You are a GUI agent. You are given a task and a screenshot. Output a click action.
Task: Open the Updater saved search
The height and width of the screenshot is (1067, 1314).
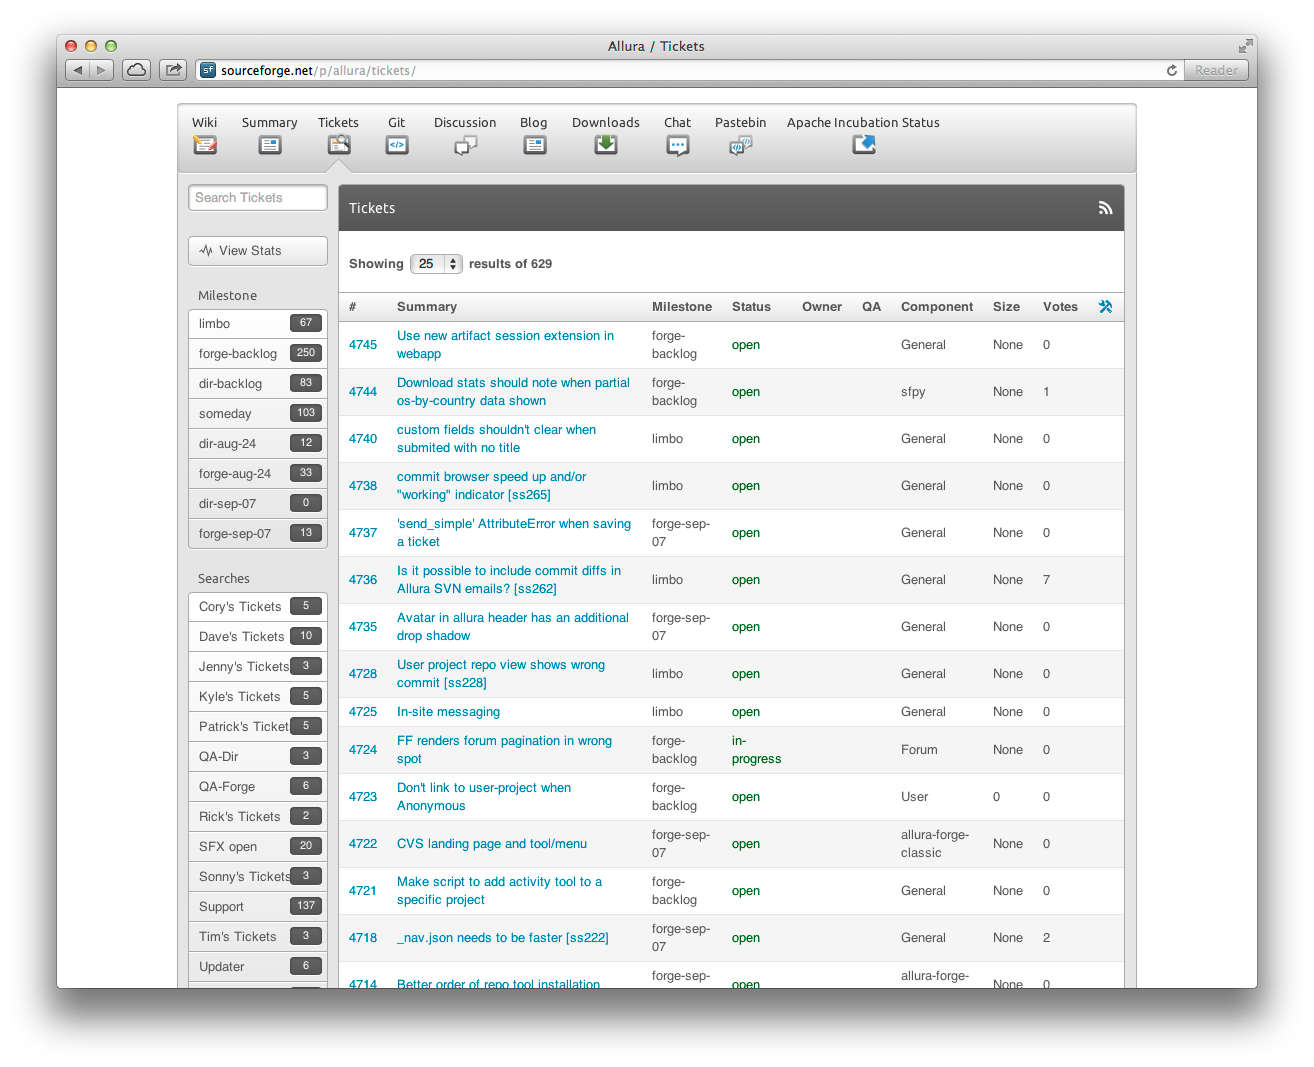(x=258, y=967)
